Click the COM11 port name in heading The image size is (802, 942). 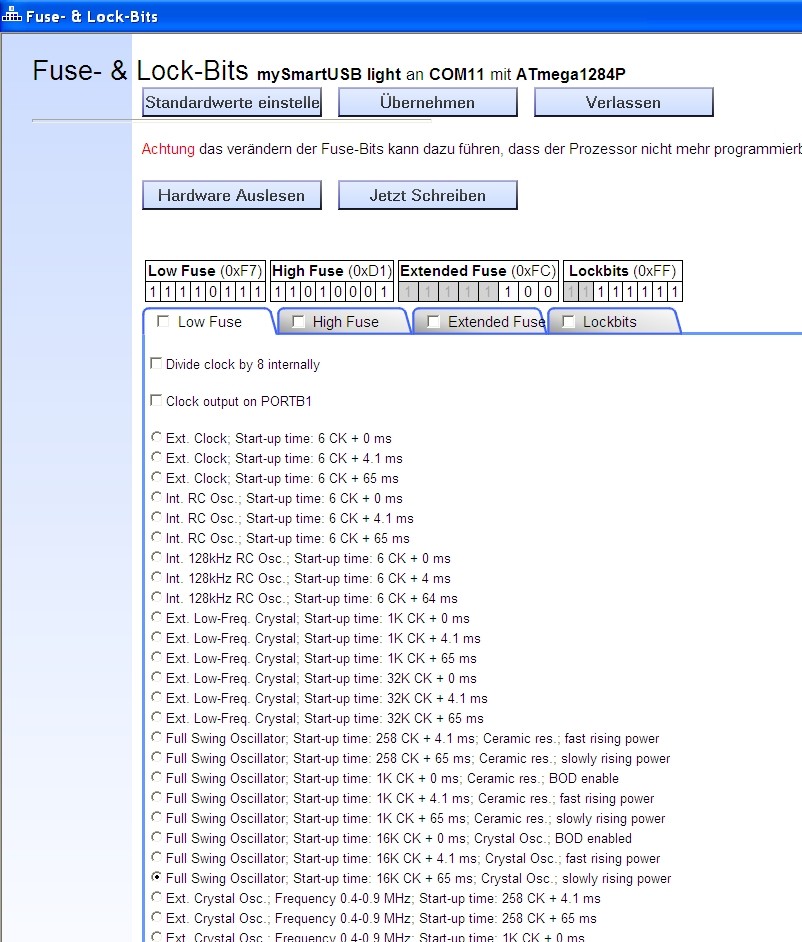point(457,74)
